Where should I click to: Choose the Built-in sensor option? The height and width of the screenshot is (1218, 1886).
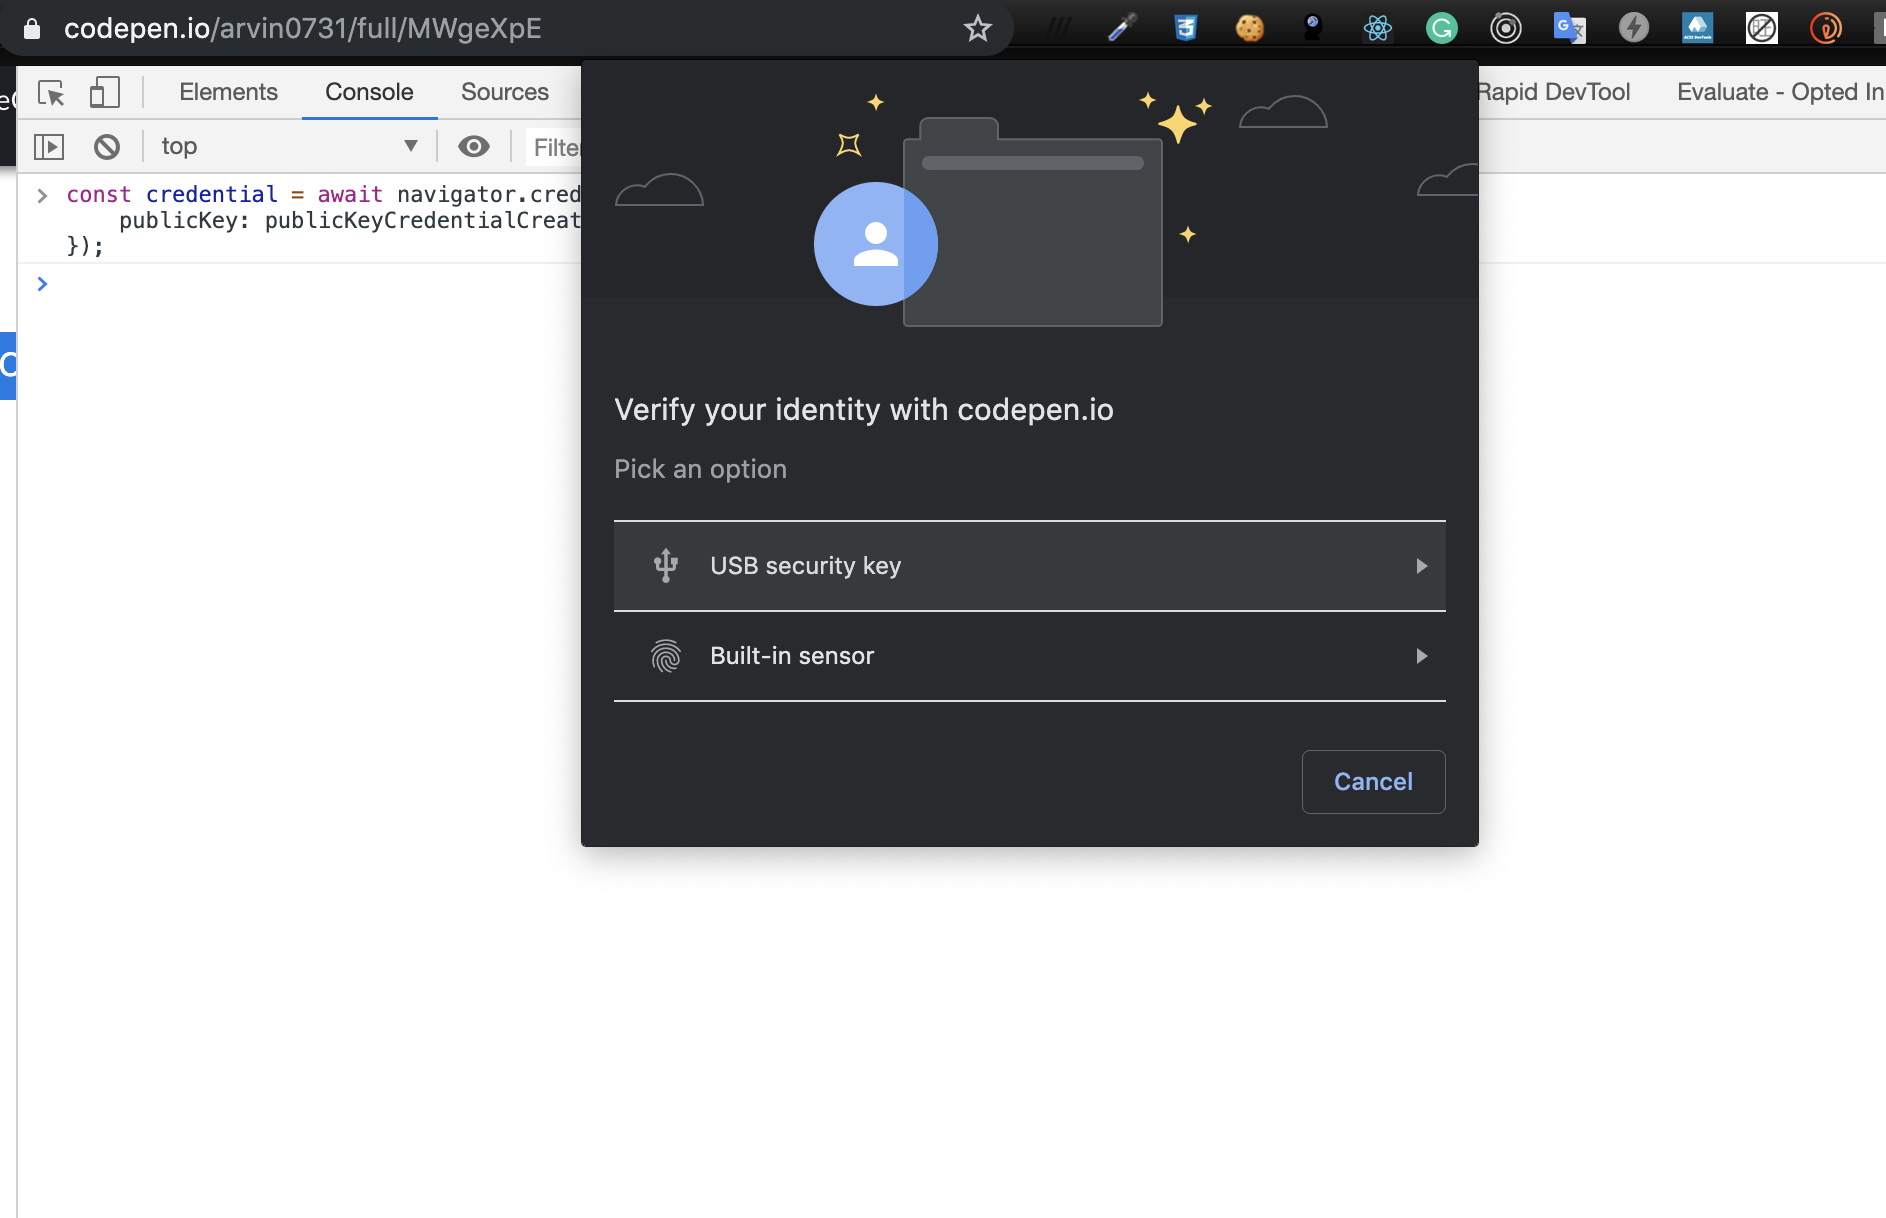pyautogui.click(x=1030, y=656)
